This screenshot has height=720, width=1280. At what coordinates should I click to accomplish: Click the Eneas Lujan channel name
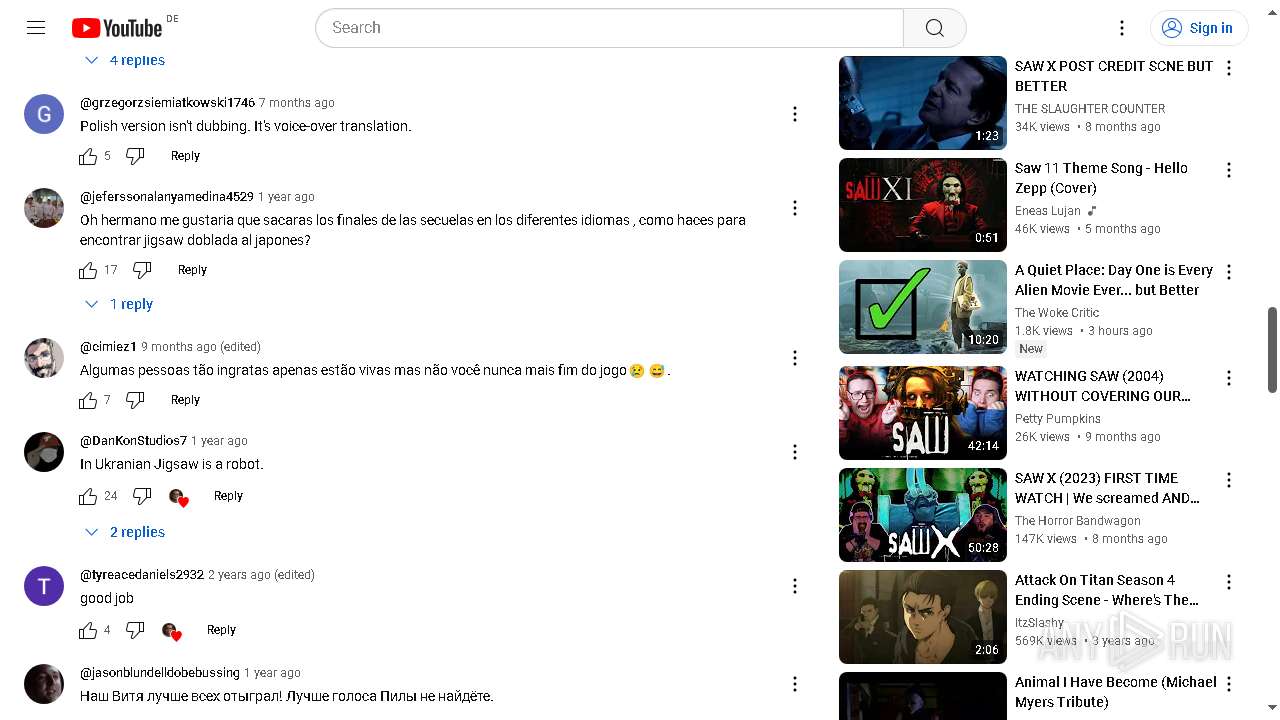point(1048,211)
